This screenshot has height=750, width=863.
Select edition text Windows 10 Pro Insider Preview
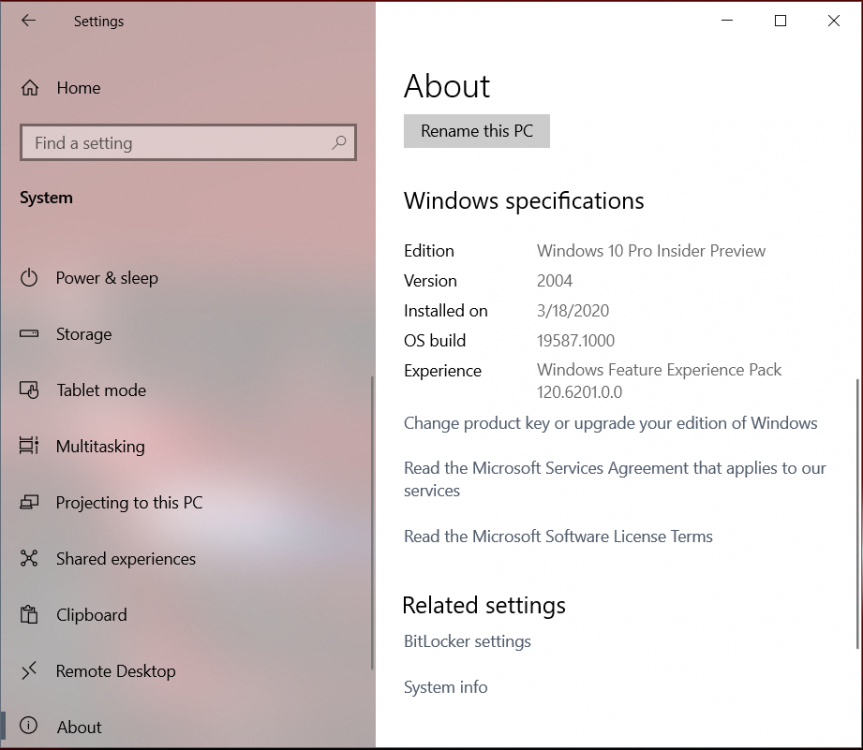point(651,251)
